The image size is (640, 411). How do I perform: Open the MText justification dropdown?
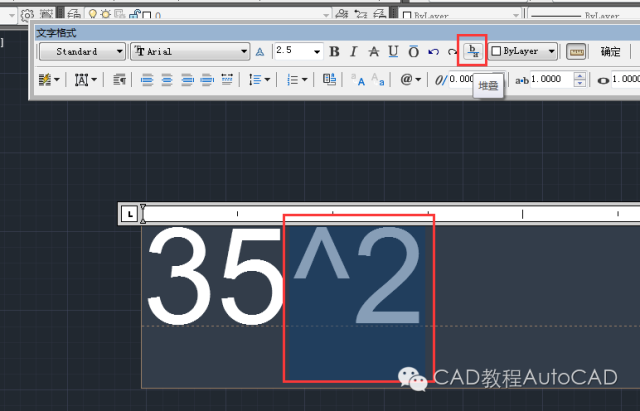85,80
